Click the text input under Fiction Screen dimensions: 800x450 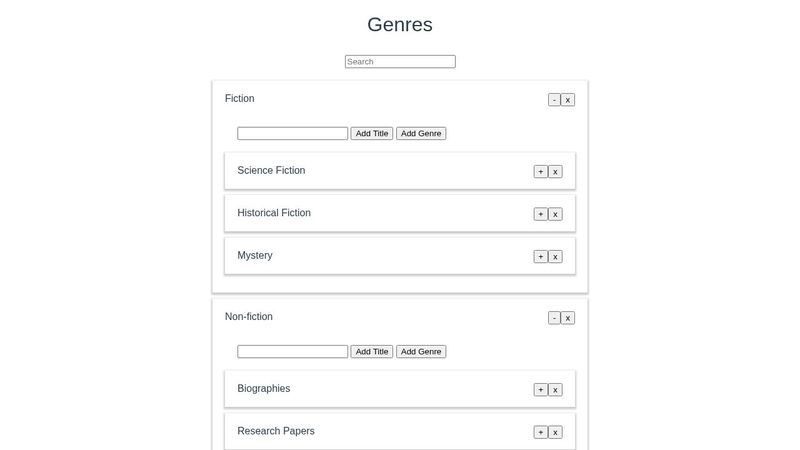(292, 133)
